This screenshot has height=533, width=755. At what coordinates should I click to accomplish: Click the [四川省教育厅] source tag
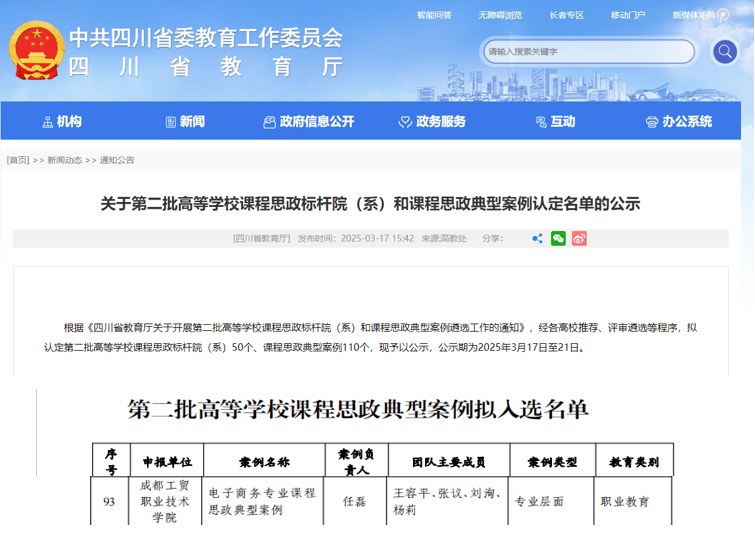point(261,238)
